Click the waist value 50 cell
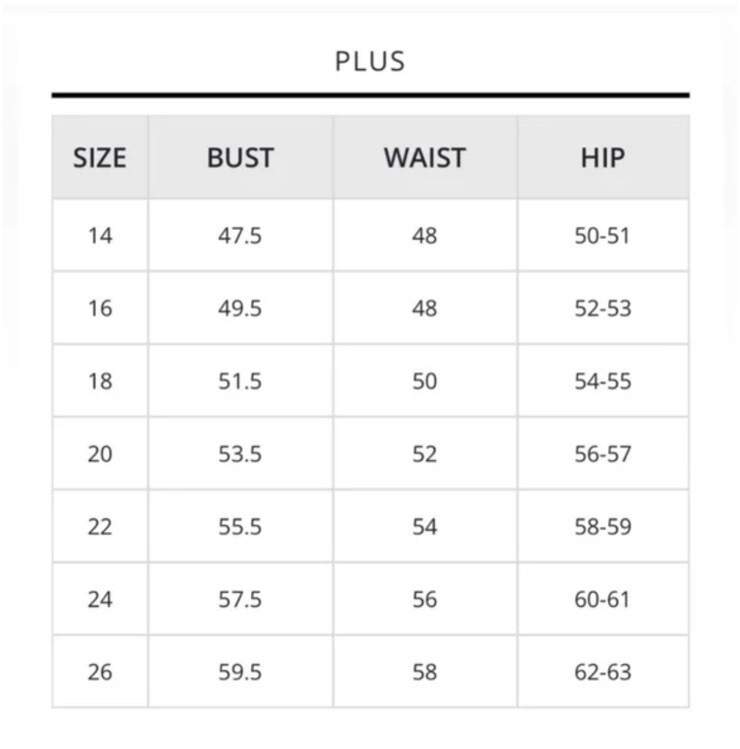Viewport: 740px width, 749px height. [425, 381]
